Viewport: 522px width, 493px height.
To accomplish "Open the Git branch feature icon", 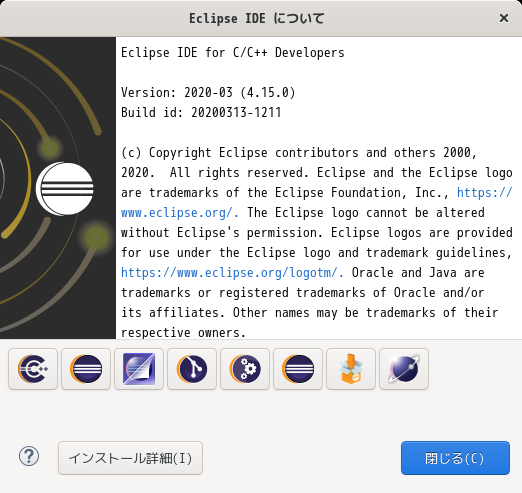I will (x=192, y=369).
